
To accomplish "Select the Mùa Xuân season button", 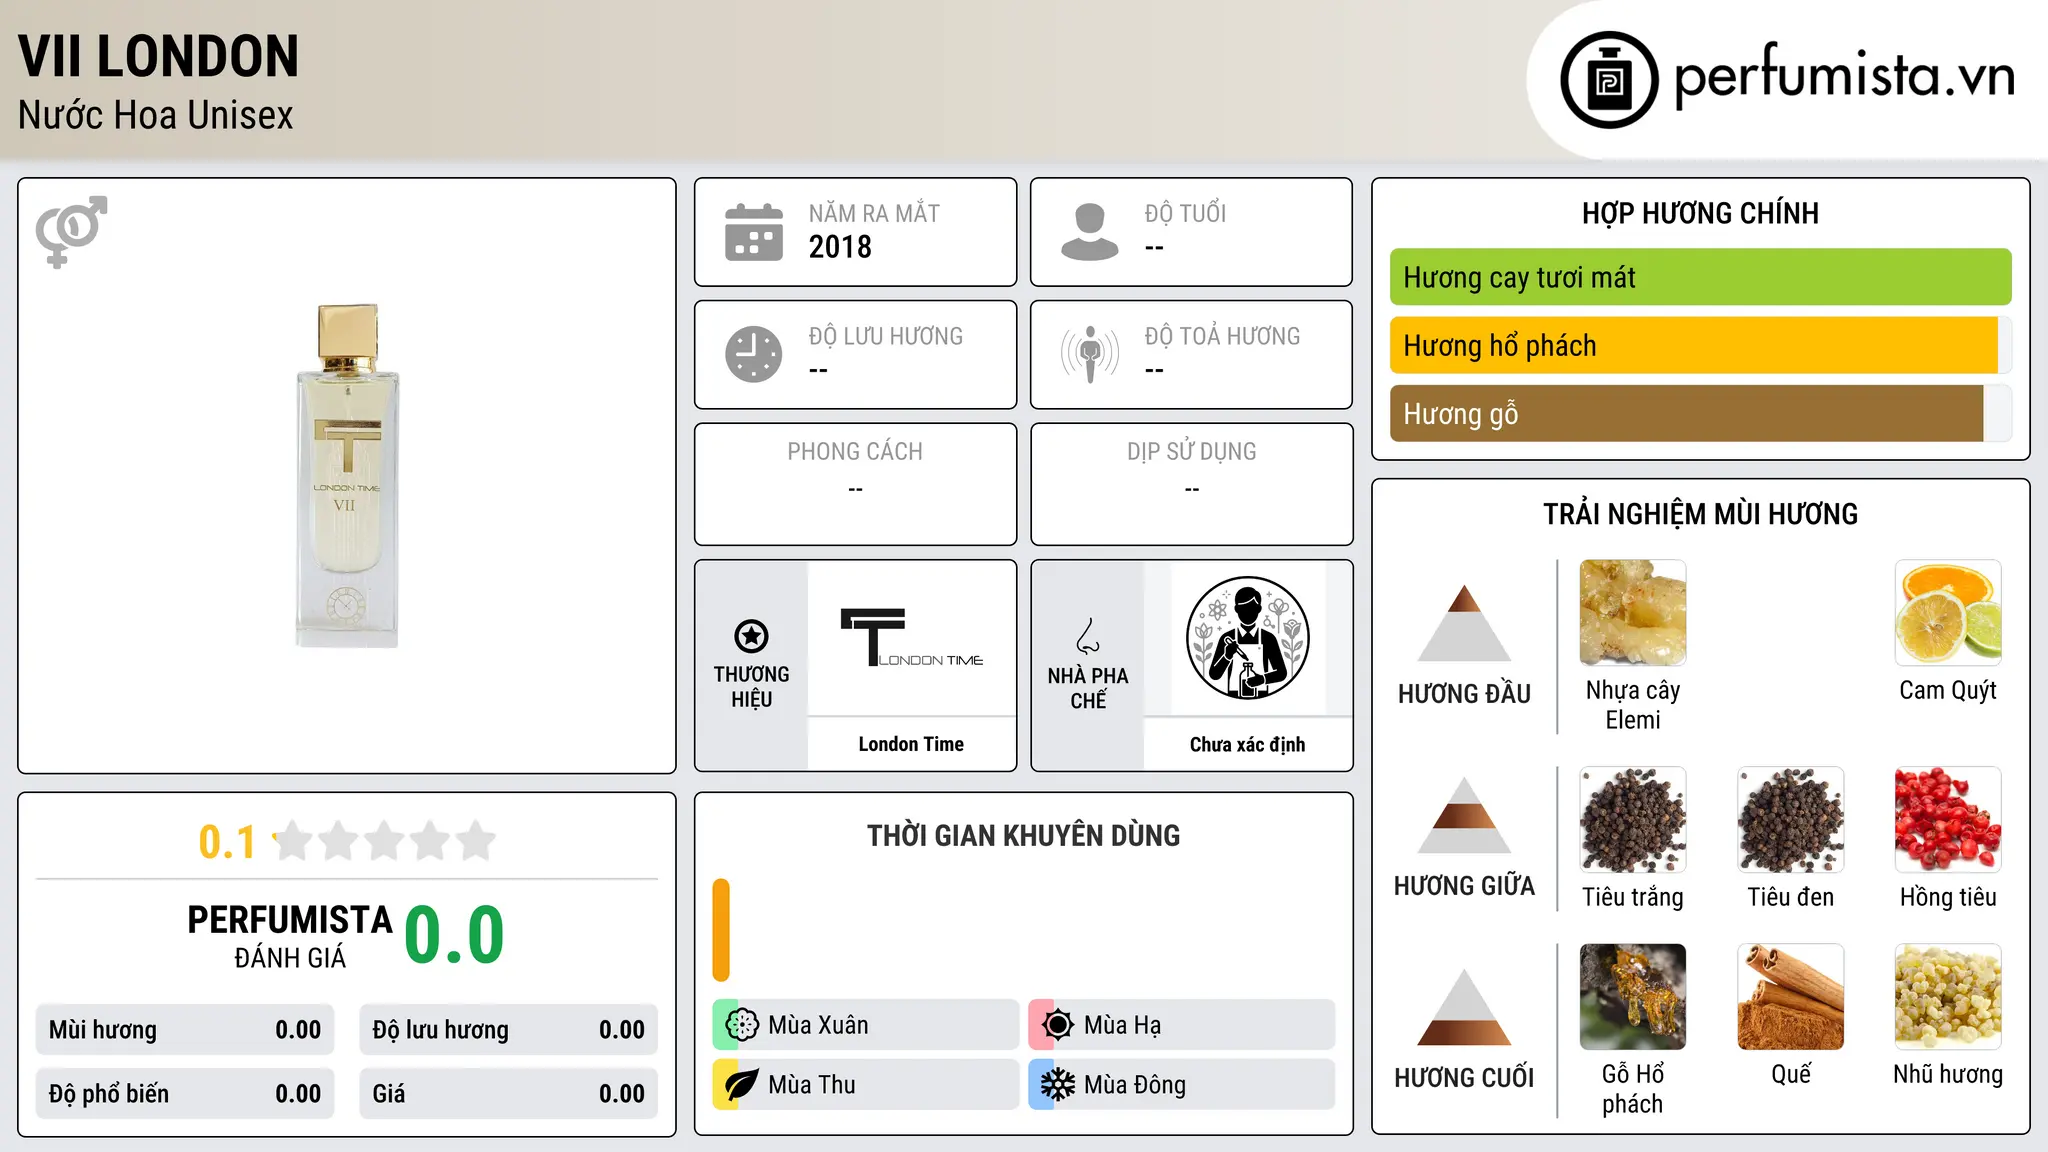I will click(x=865, y=1025).
